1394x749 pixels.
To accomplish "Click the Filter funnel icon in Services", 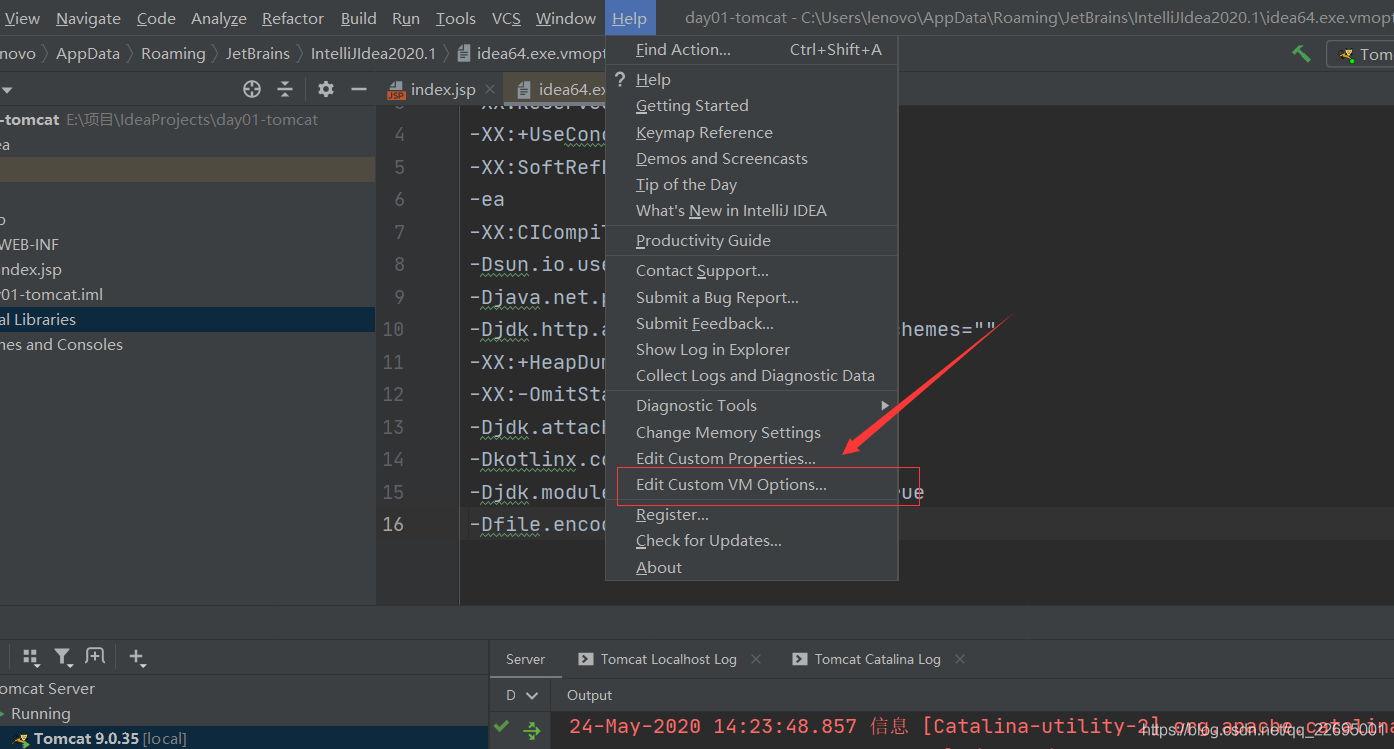I will pyautogui.click(x=63, y=657).
